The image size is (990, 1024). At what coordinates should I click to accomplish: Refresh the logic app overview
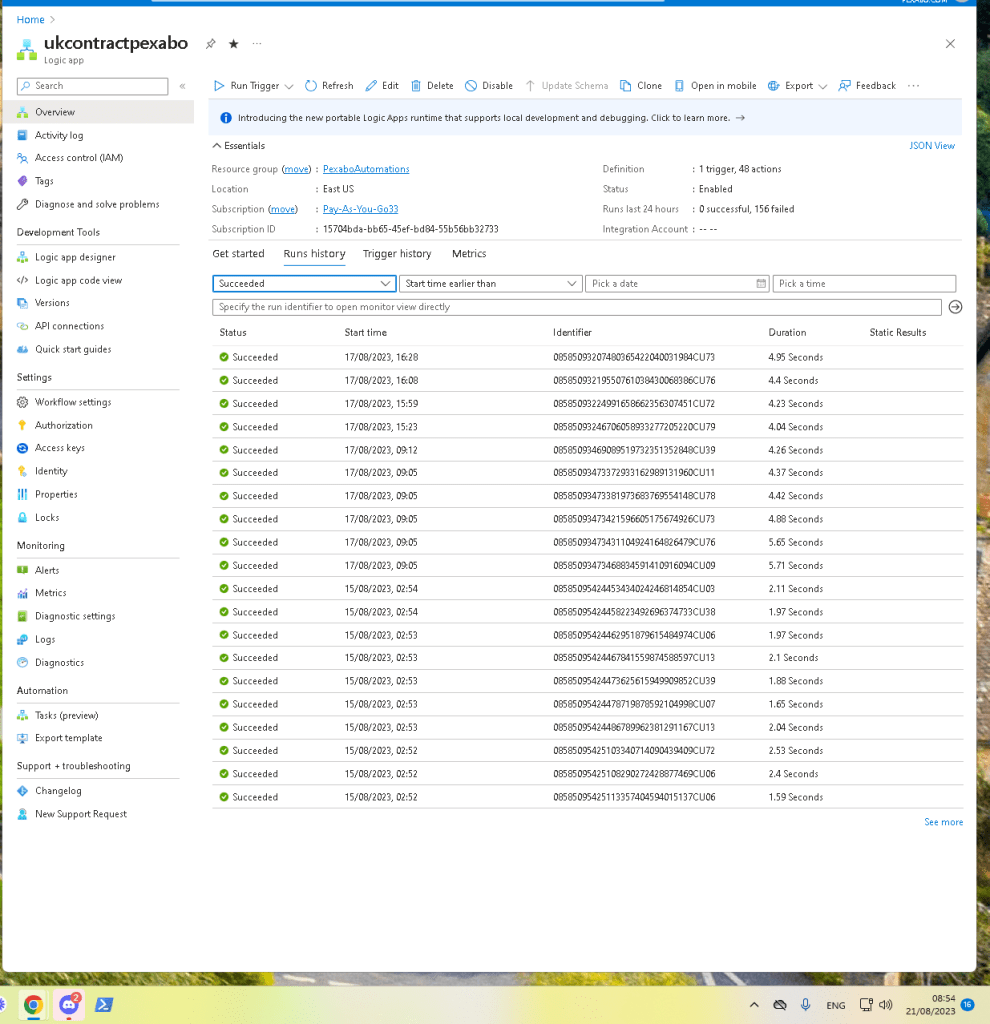[x=328, y=86]
